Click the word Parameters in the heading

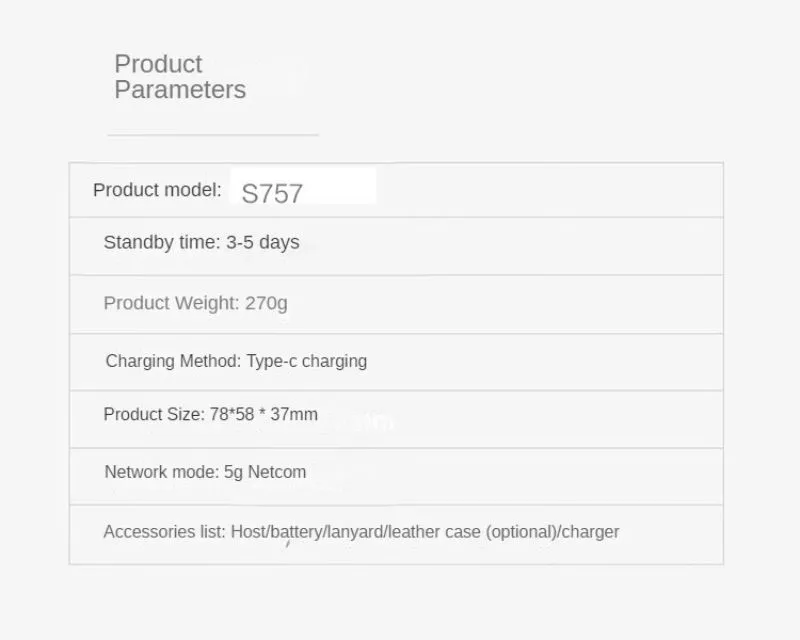[180, 90]
